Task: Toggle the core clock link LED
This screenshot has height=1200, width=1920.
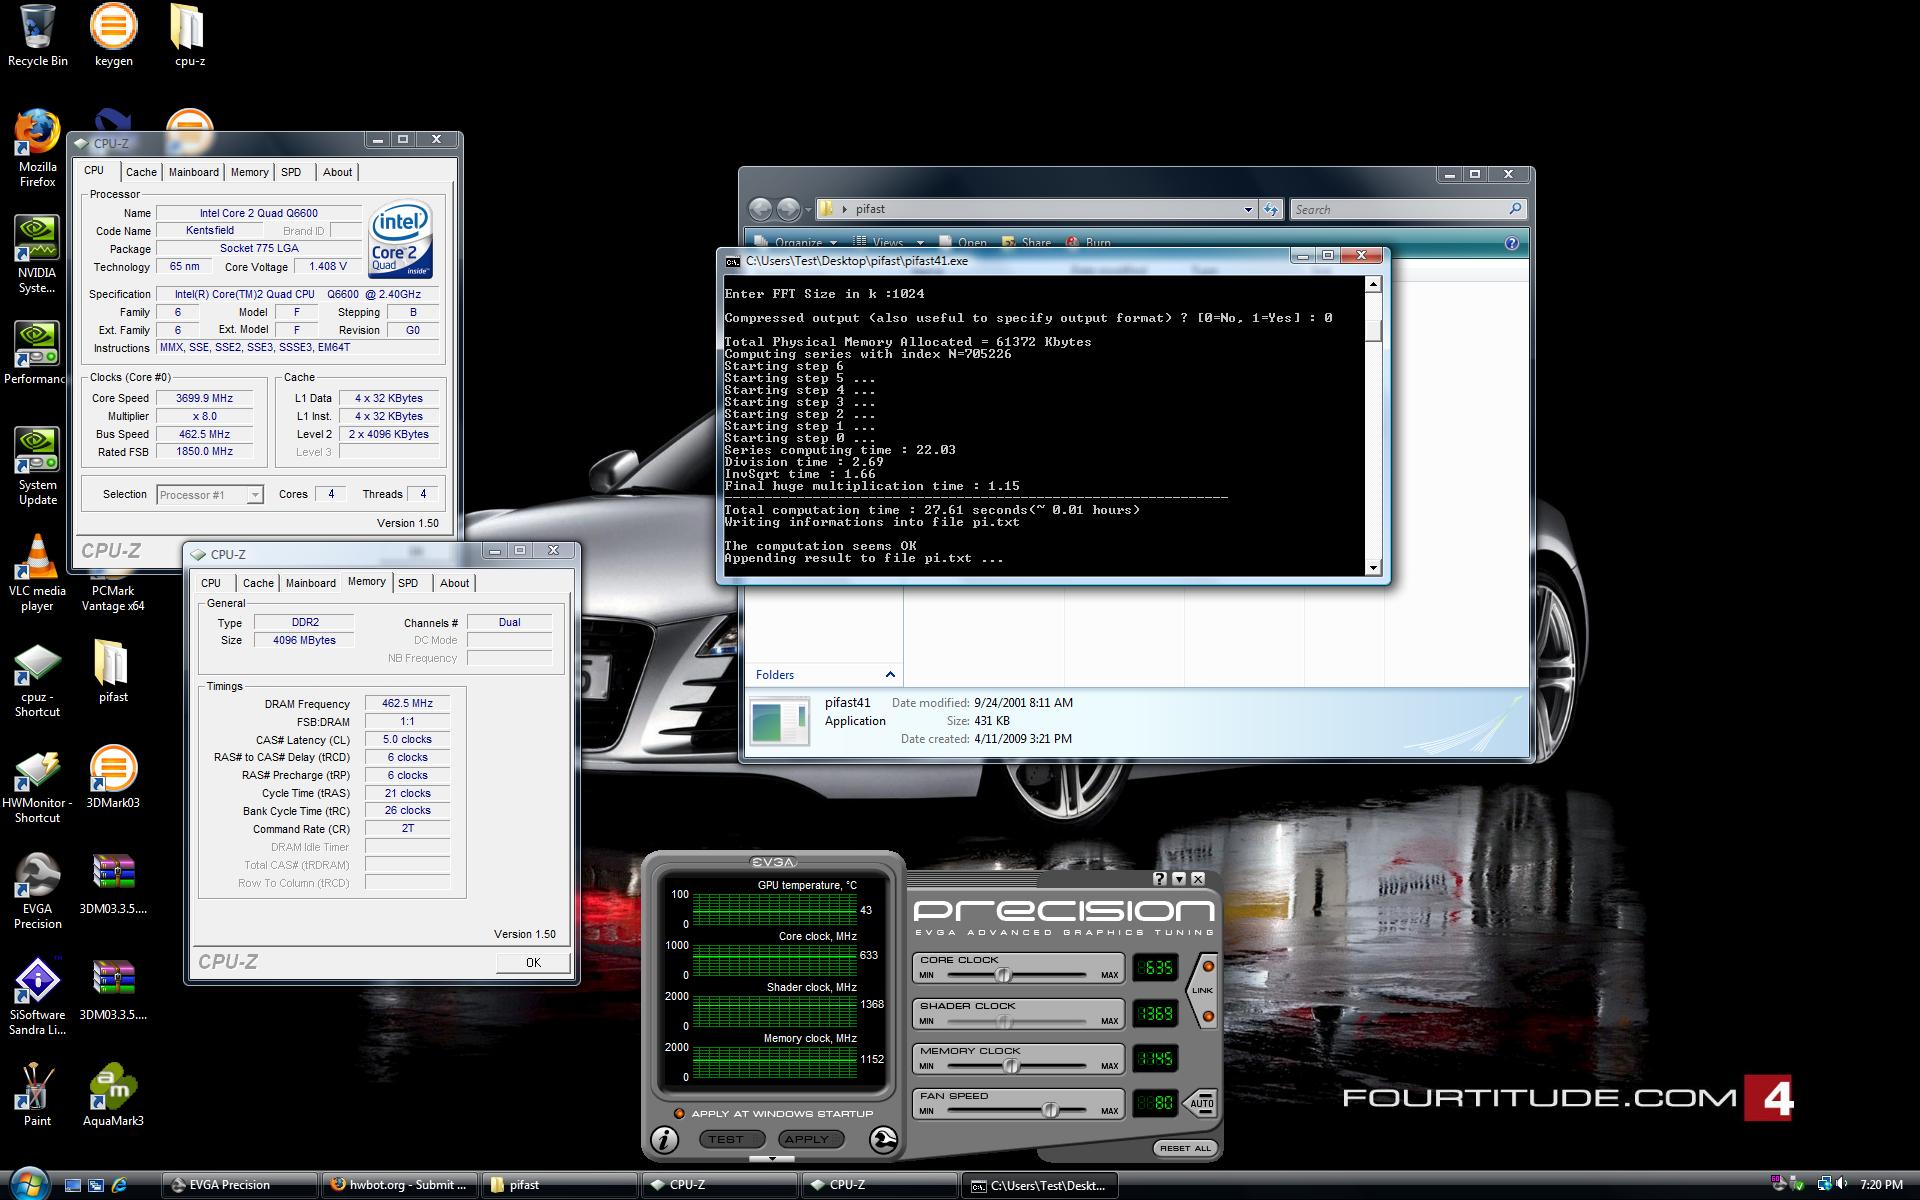Action: 1208,967
